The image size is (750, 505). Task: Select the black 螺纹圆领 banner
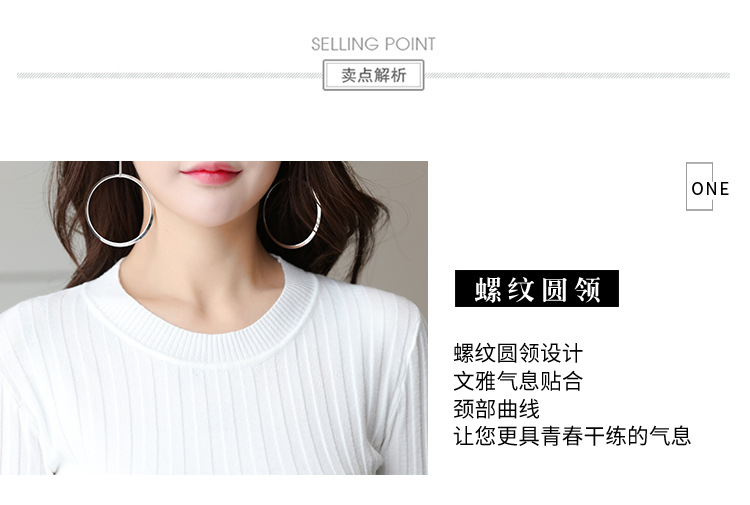[537, 288]
